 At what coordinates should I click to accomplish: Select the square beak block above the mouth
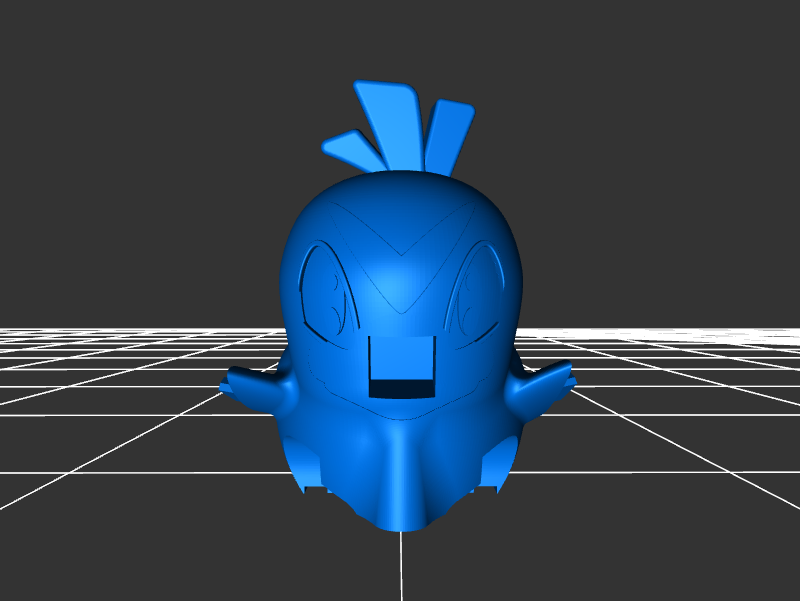[402, 358]
